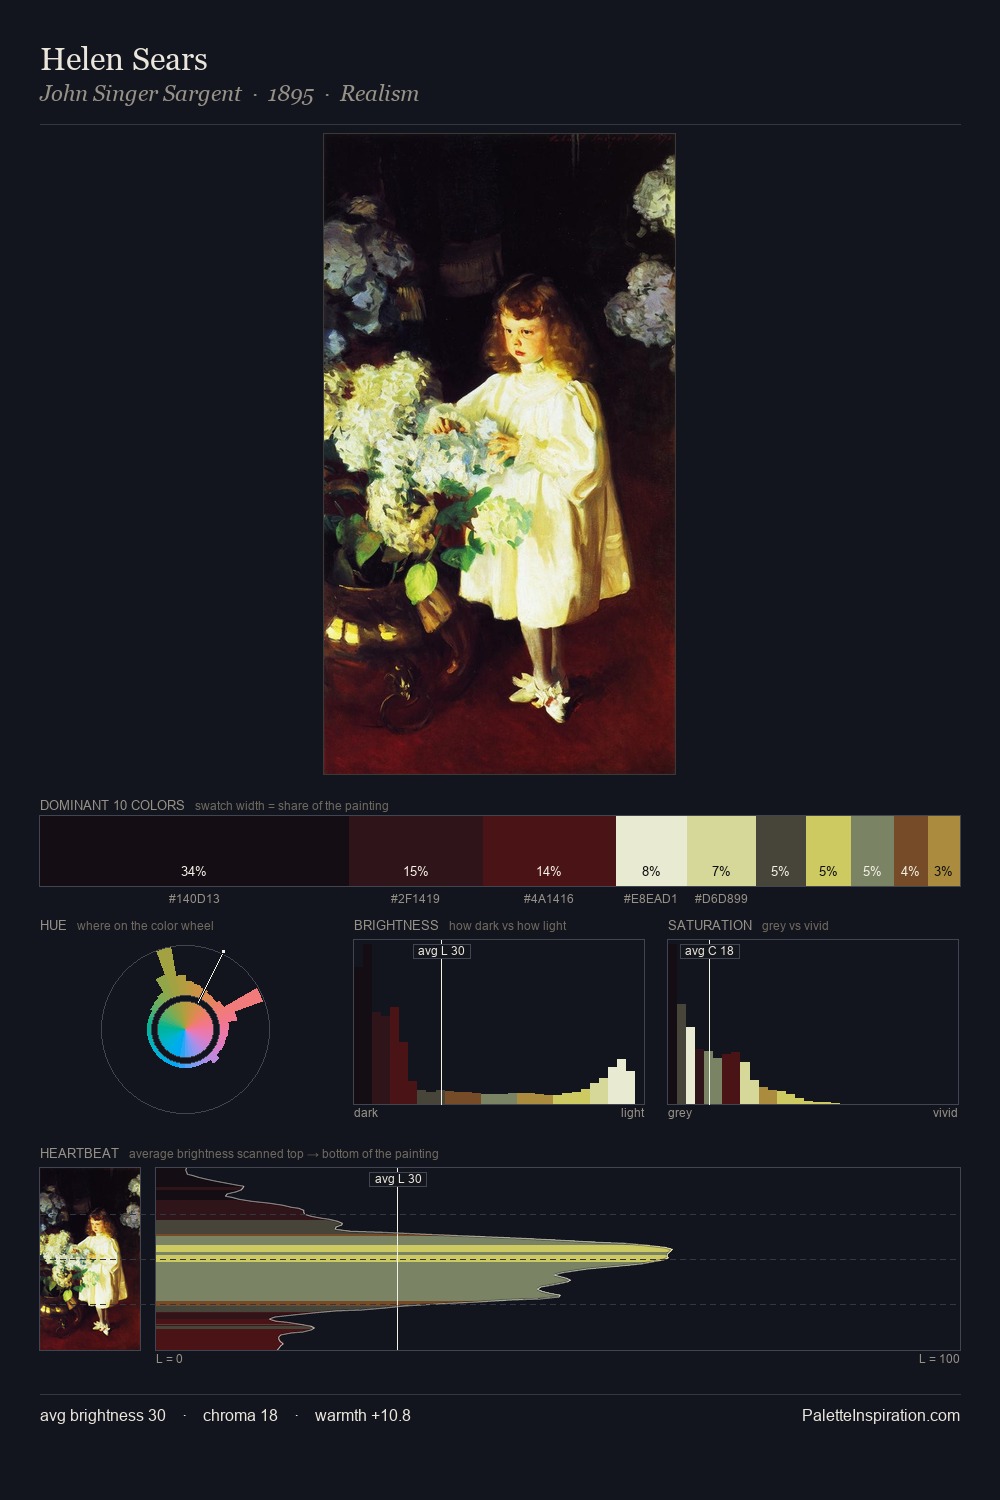Open the main Helen Sears painting image

499,454
